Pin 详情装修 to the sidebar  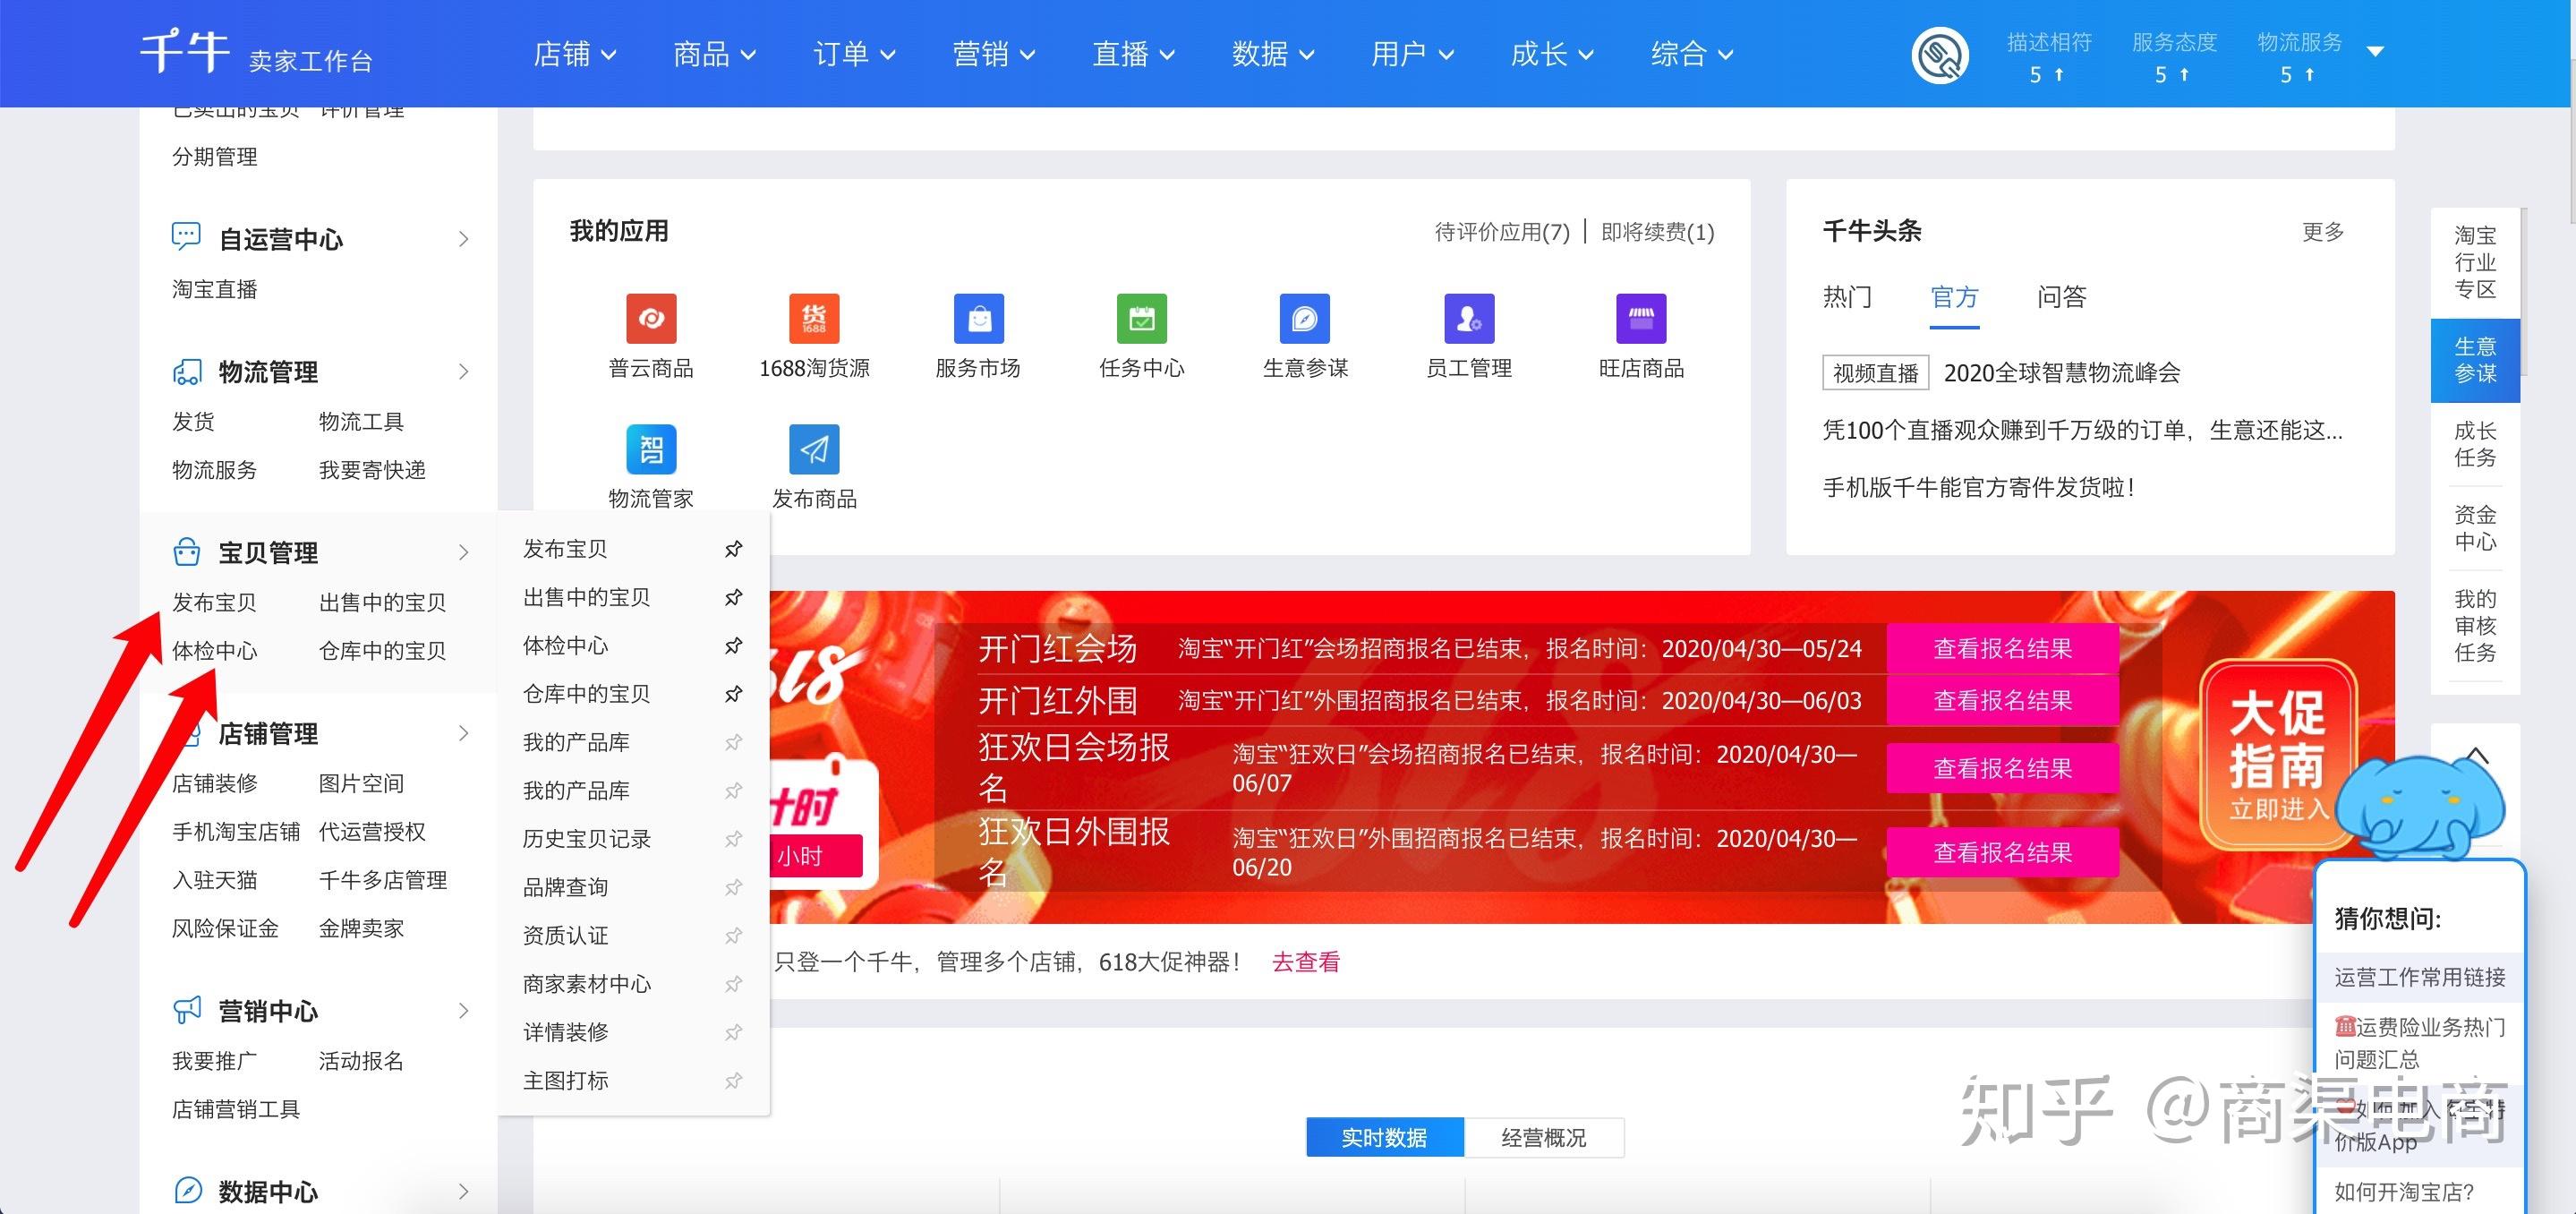click(733, 1031)
